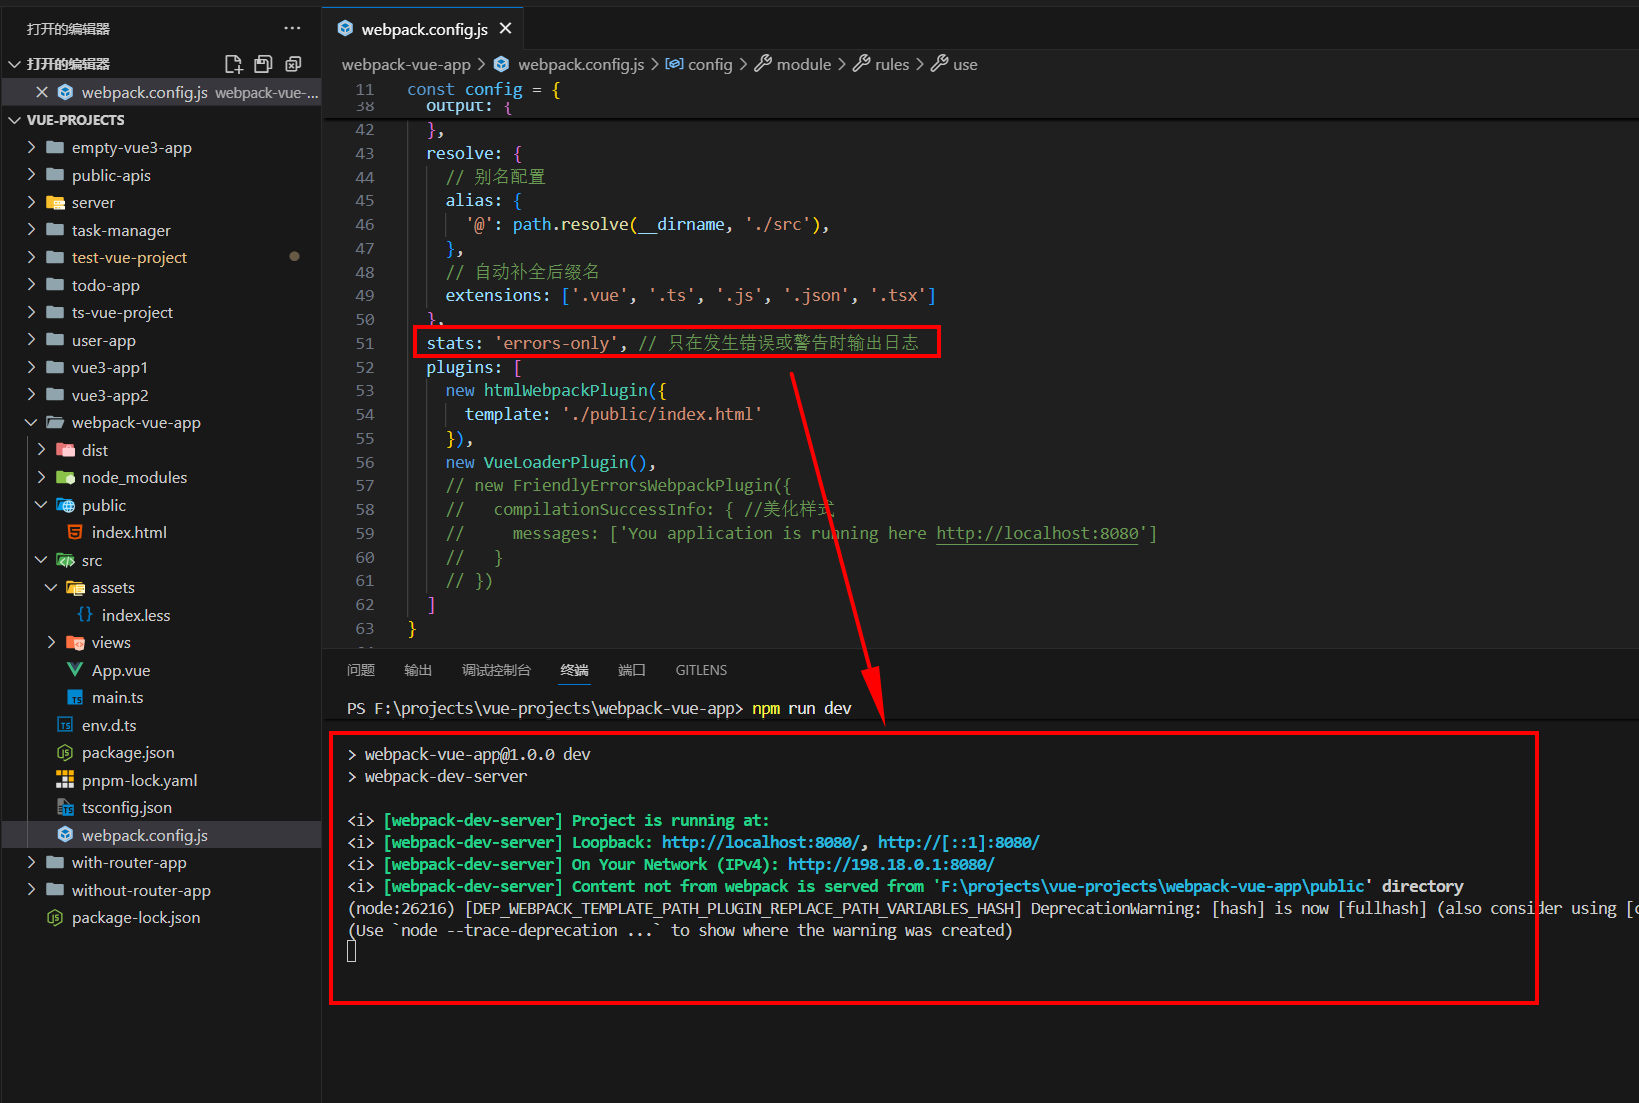The image size is (1639, 1103).
Task: Click the TypeScript icon of main.ts
Action: 75,697
